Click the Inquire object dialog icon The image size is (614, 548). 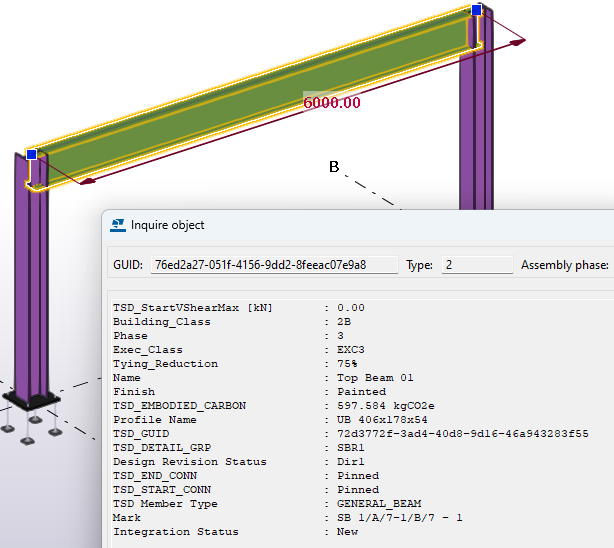pos(118,225)
